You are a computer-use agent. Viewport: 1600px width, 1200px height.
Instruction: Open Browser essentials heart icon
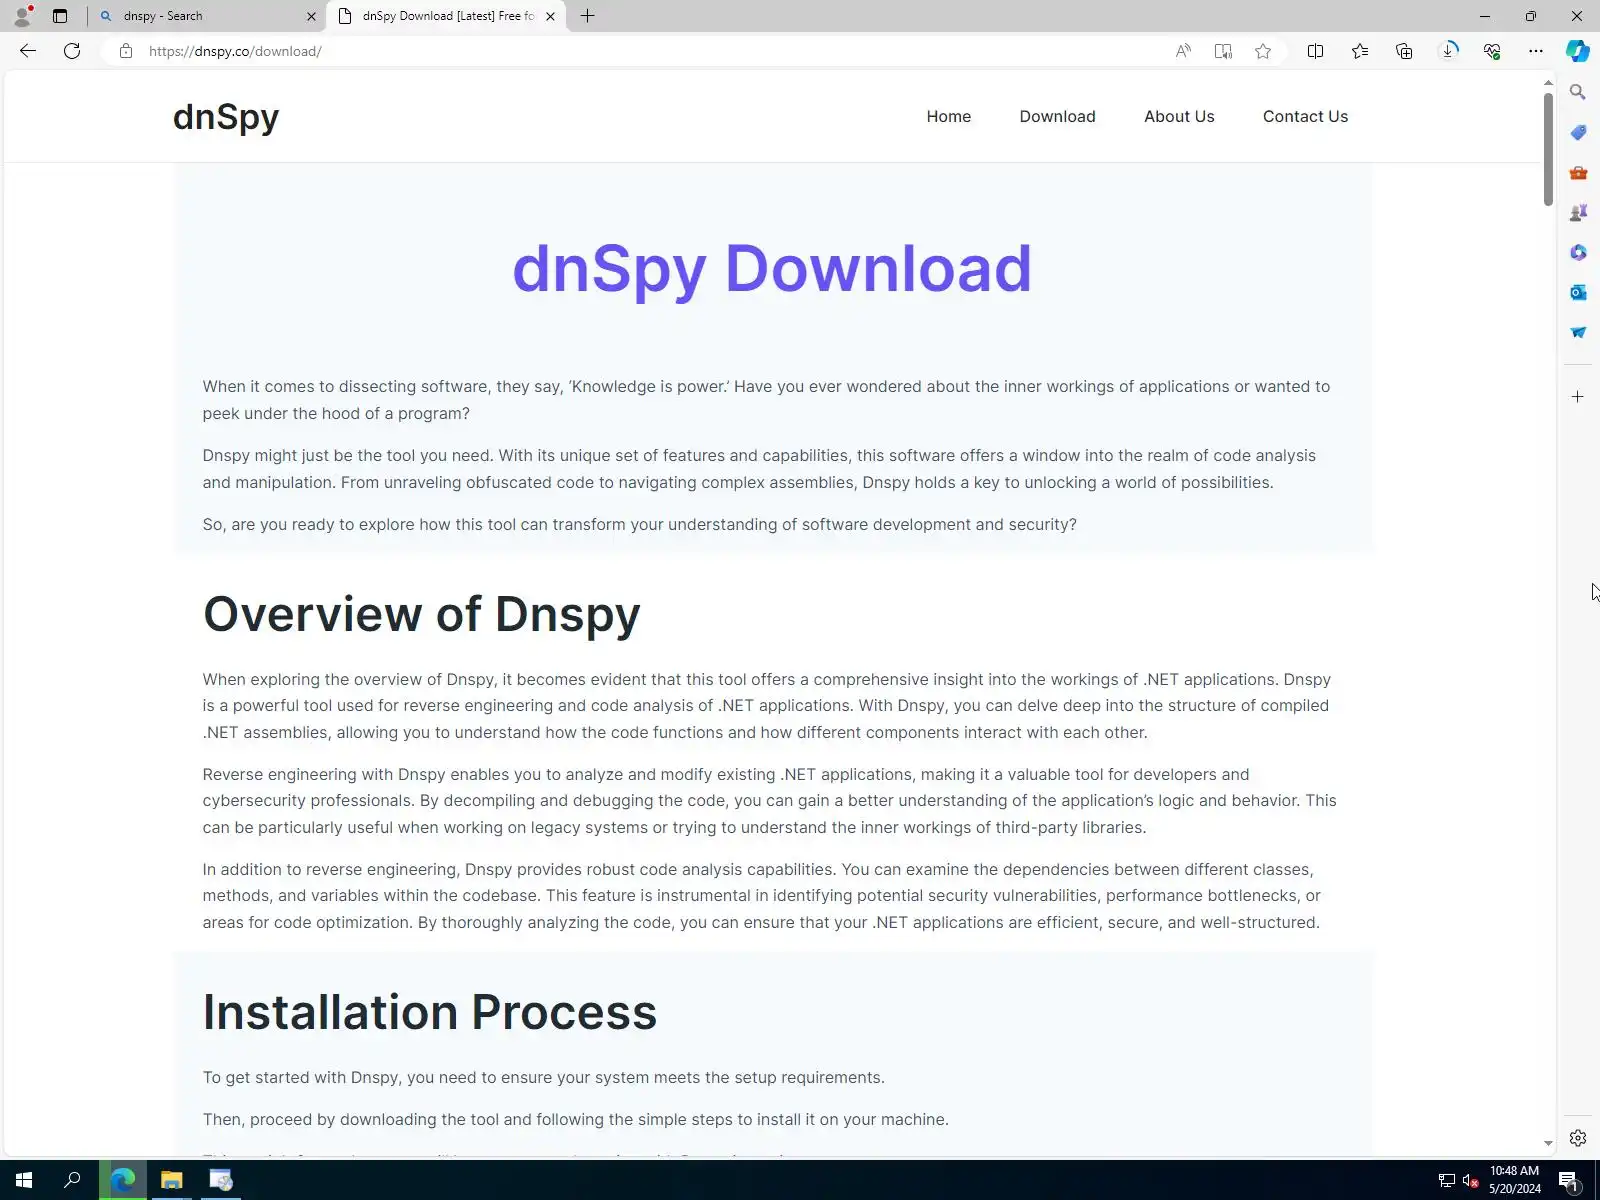(1492, 51)
